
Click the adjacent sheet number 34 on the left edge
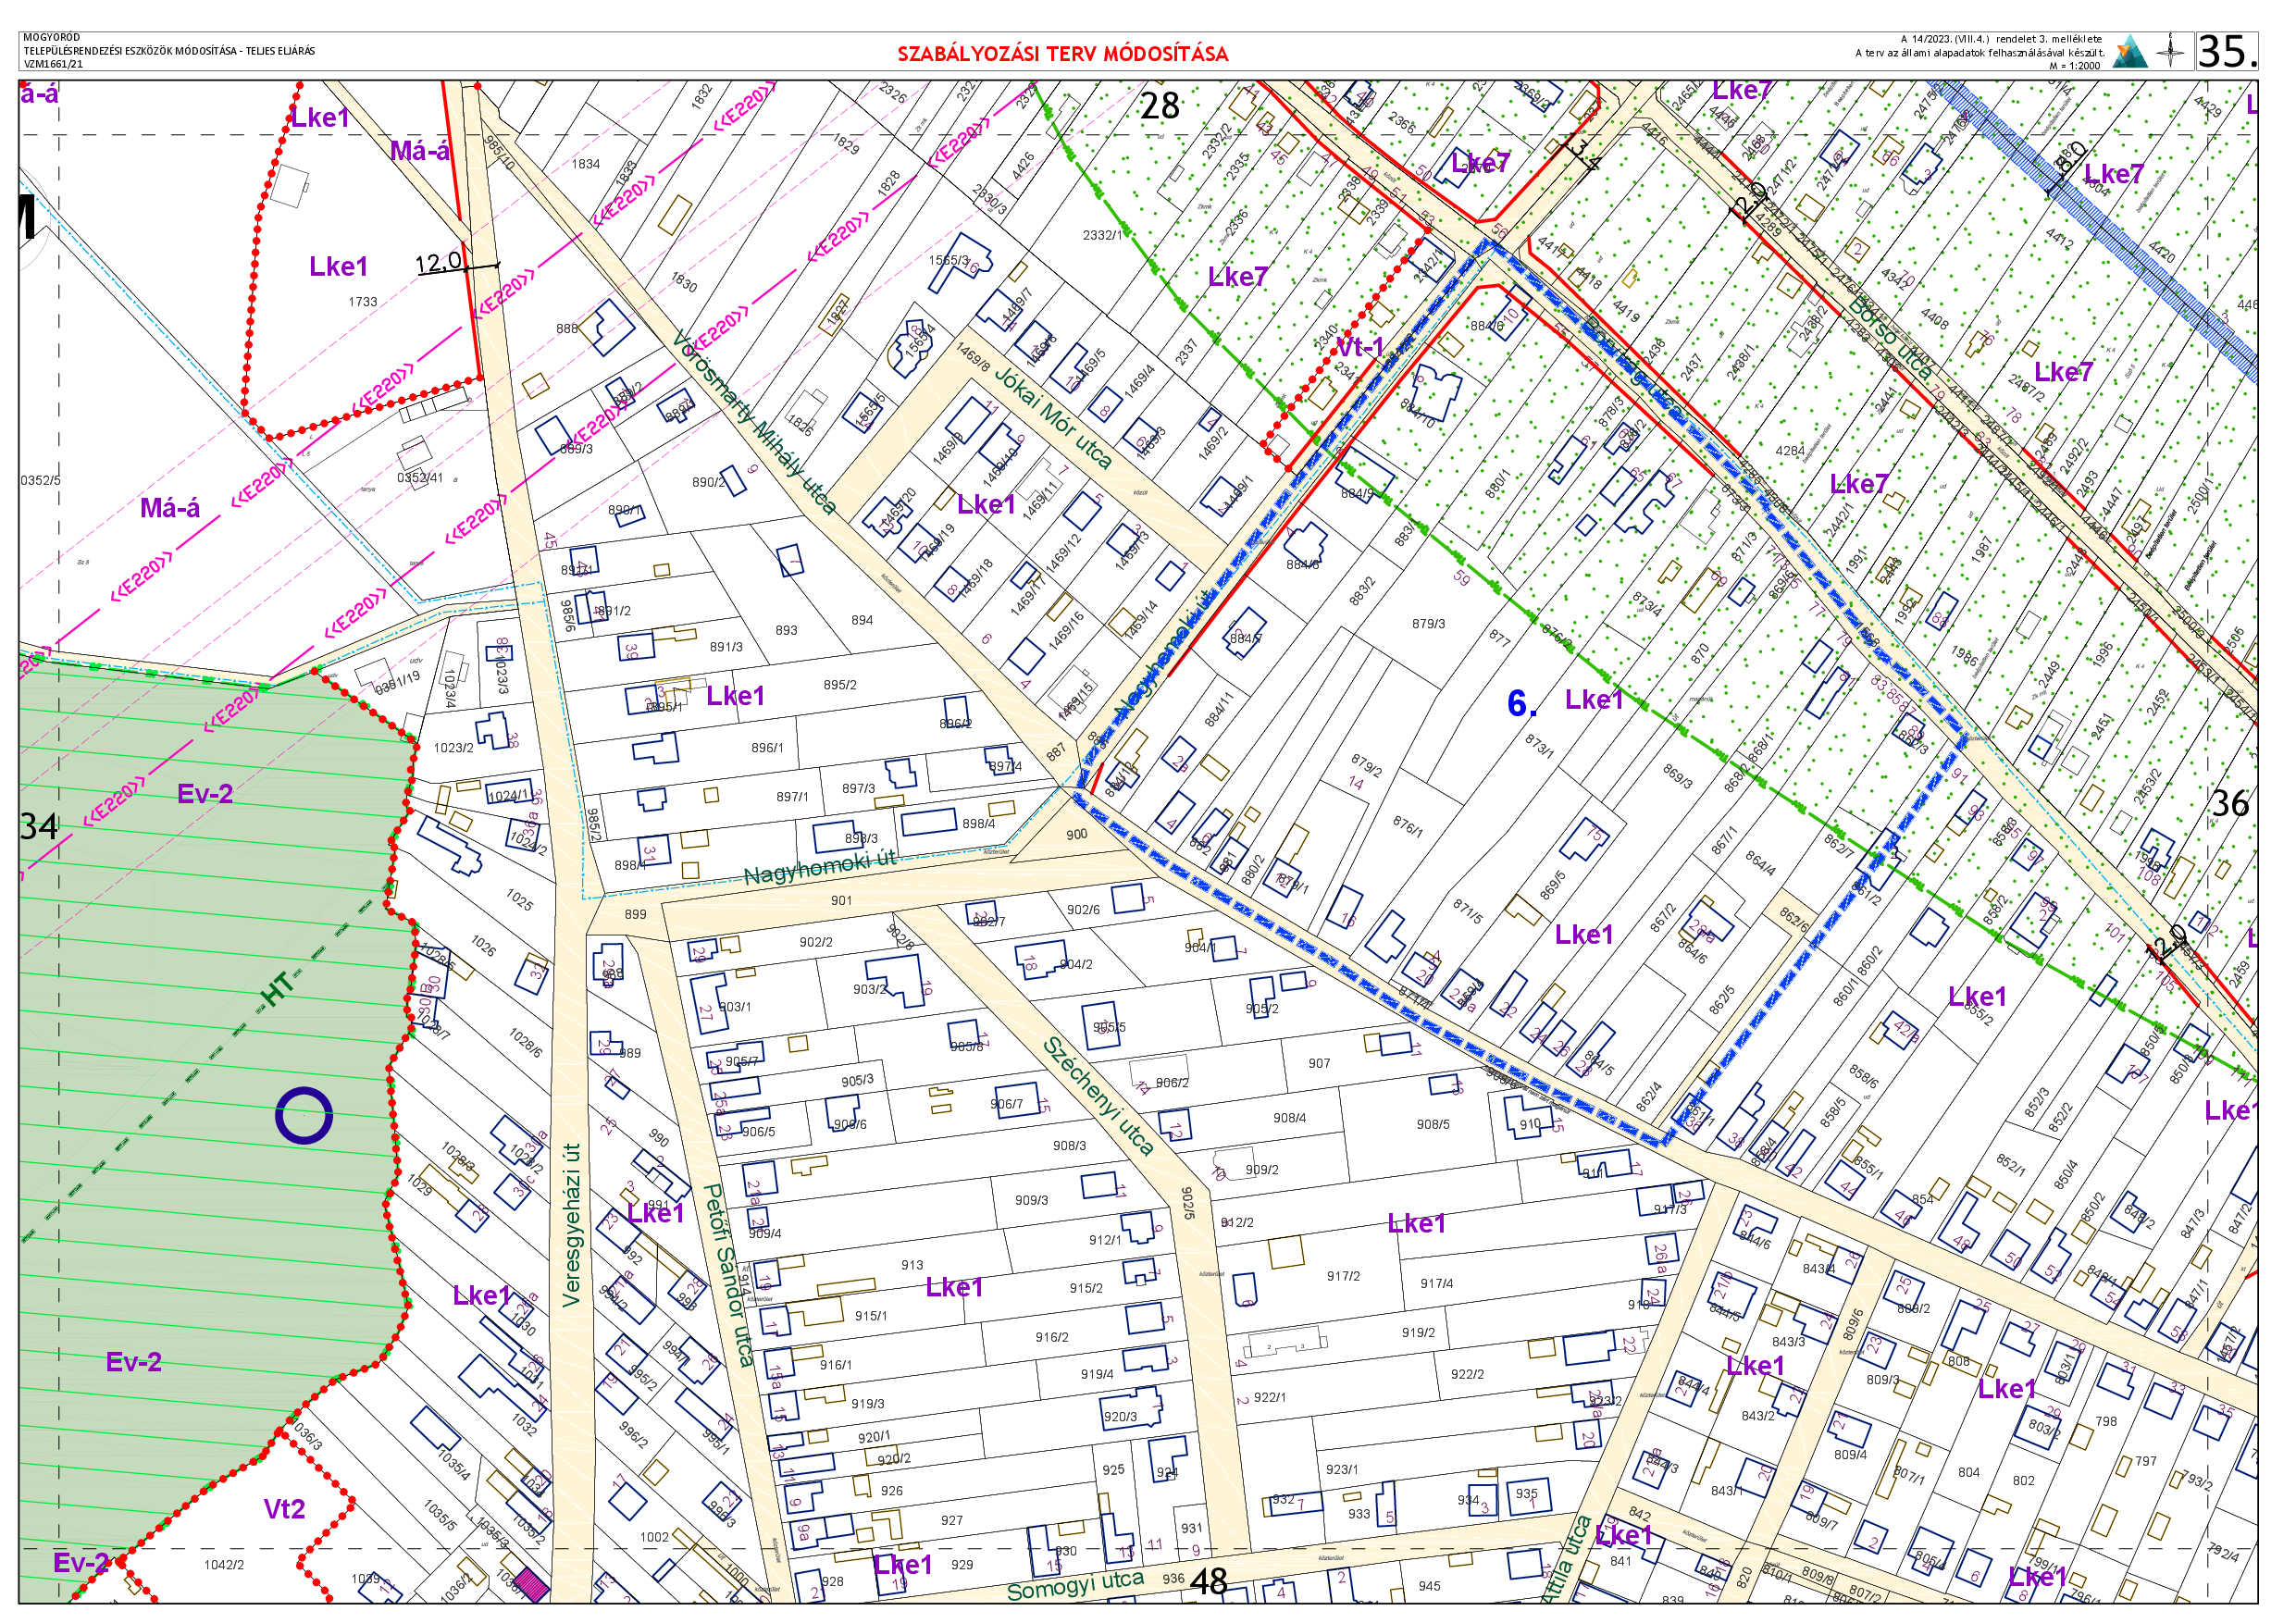39,827
